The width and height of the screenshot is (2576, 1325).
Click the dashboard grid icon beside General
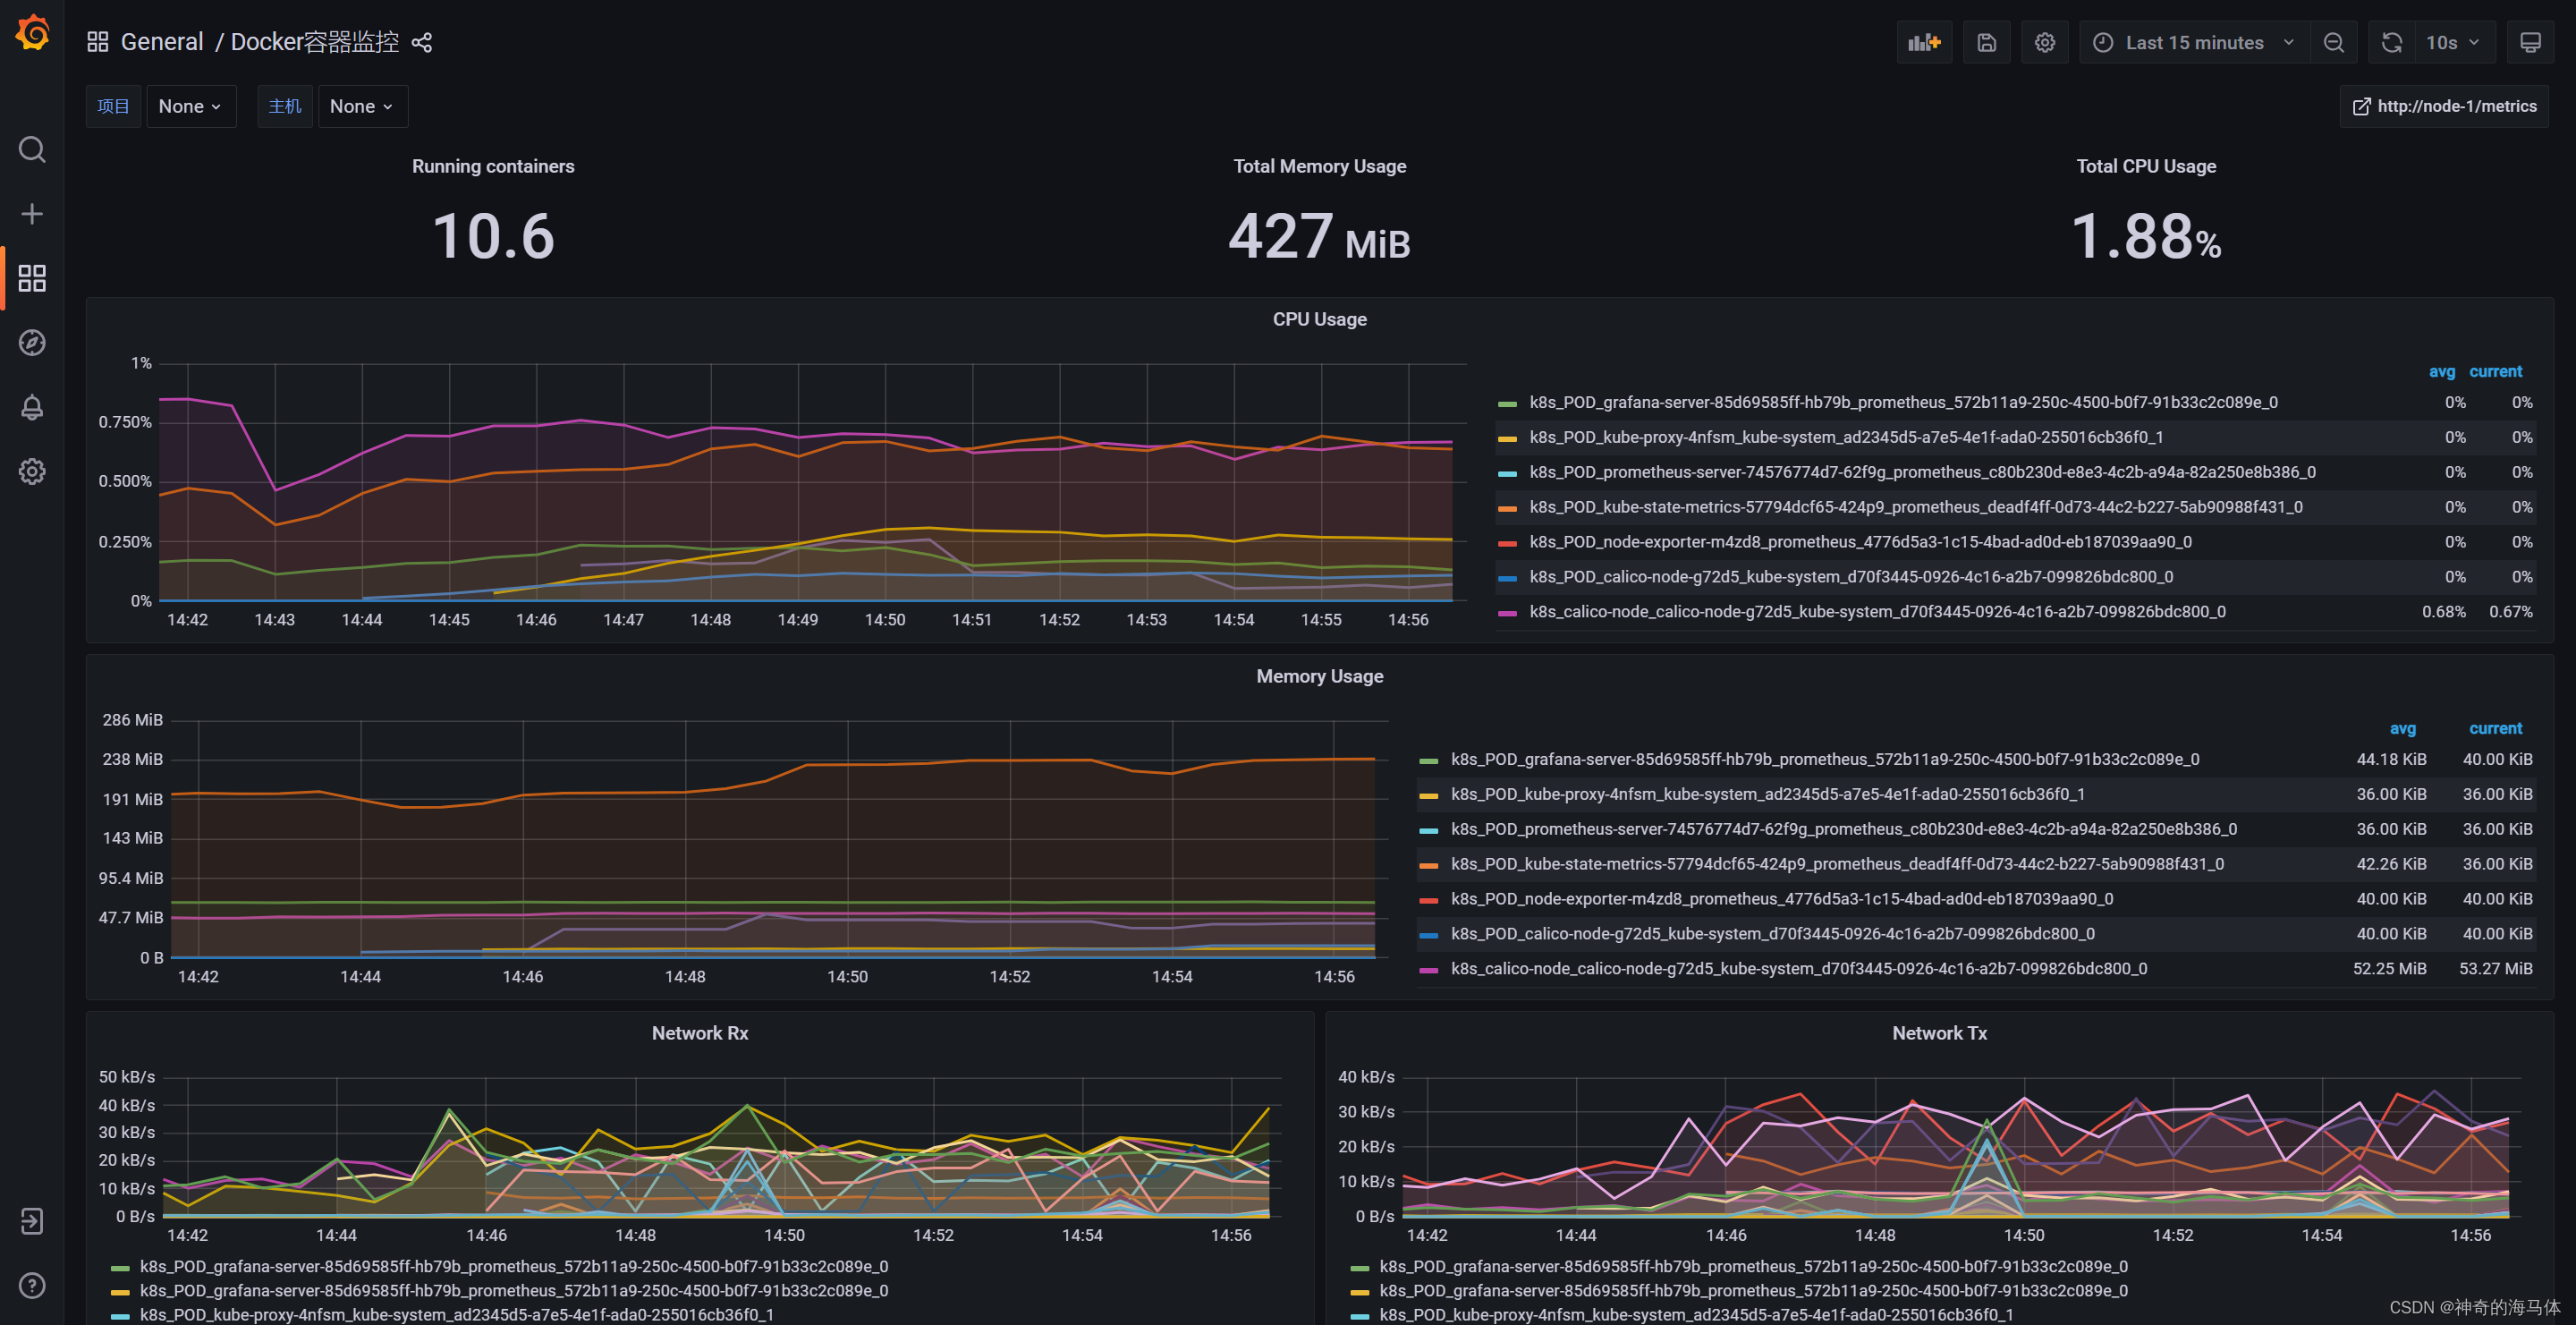[x=97, y=42]
